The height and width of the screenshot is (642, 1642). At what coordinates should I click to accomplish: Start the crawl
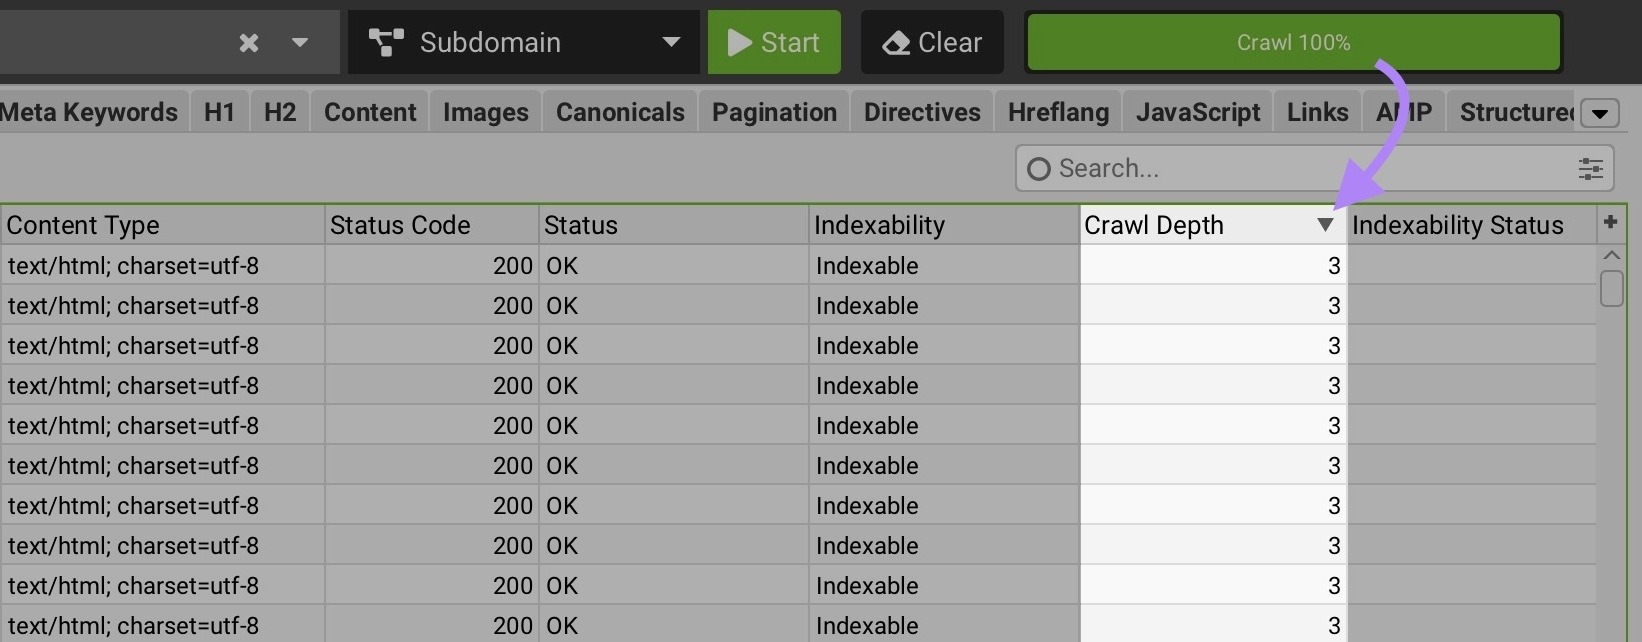click(774, 42)
